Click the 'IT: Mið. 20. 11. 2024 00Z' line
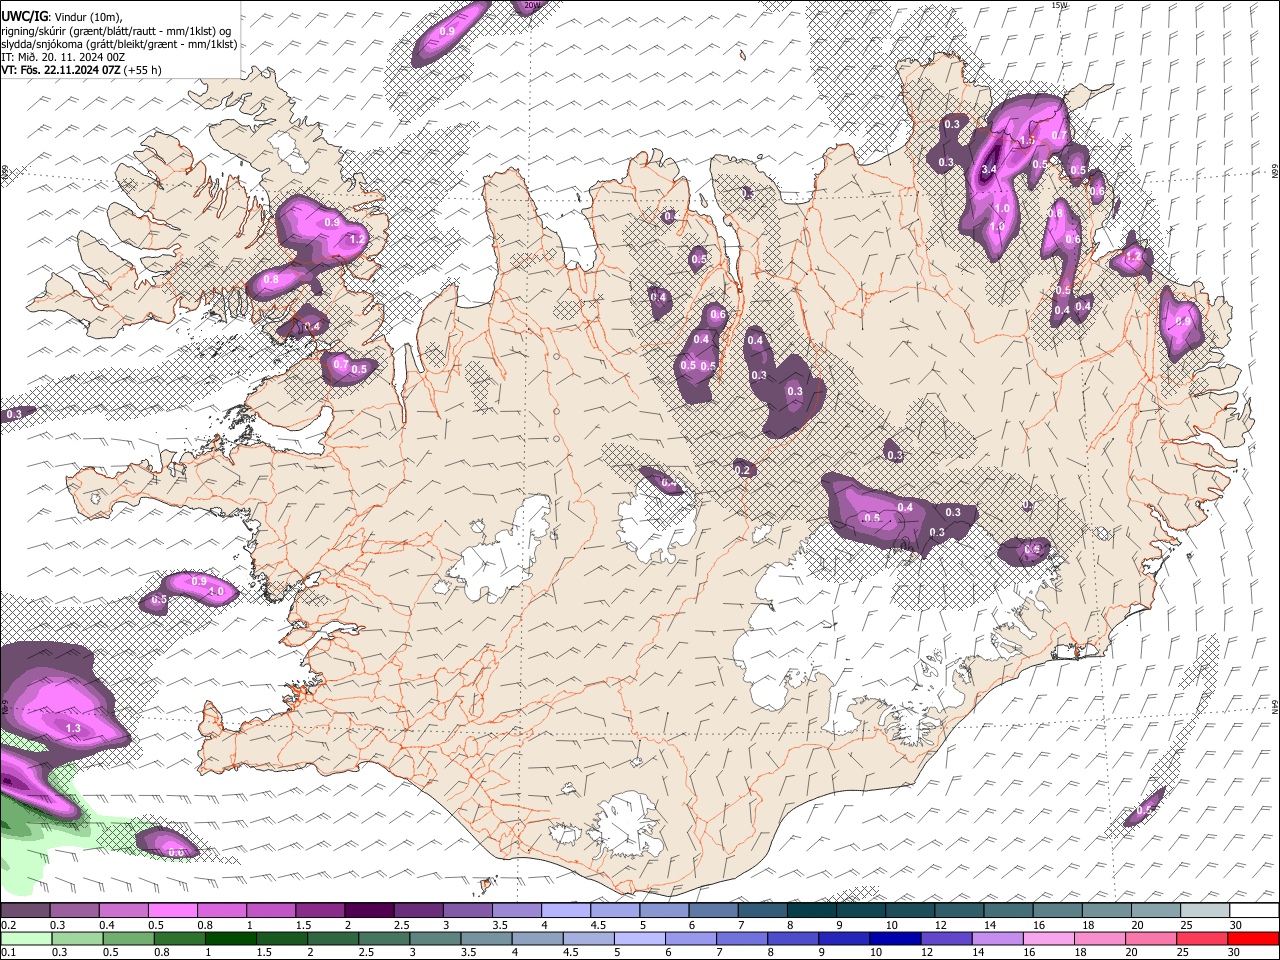This screenshot has width=1280, height=960. (x=63, y=57)
